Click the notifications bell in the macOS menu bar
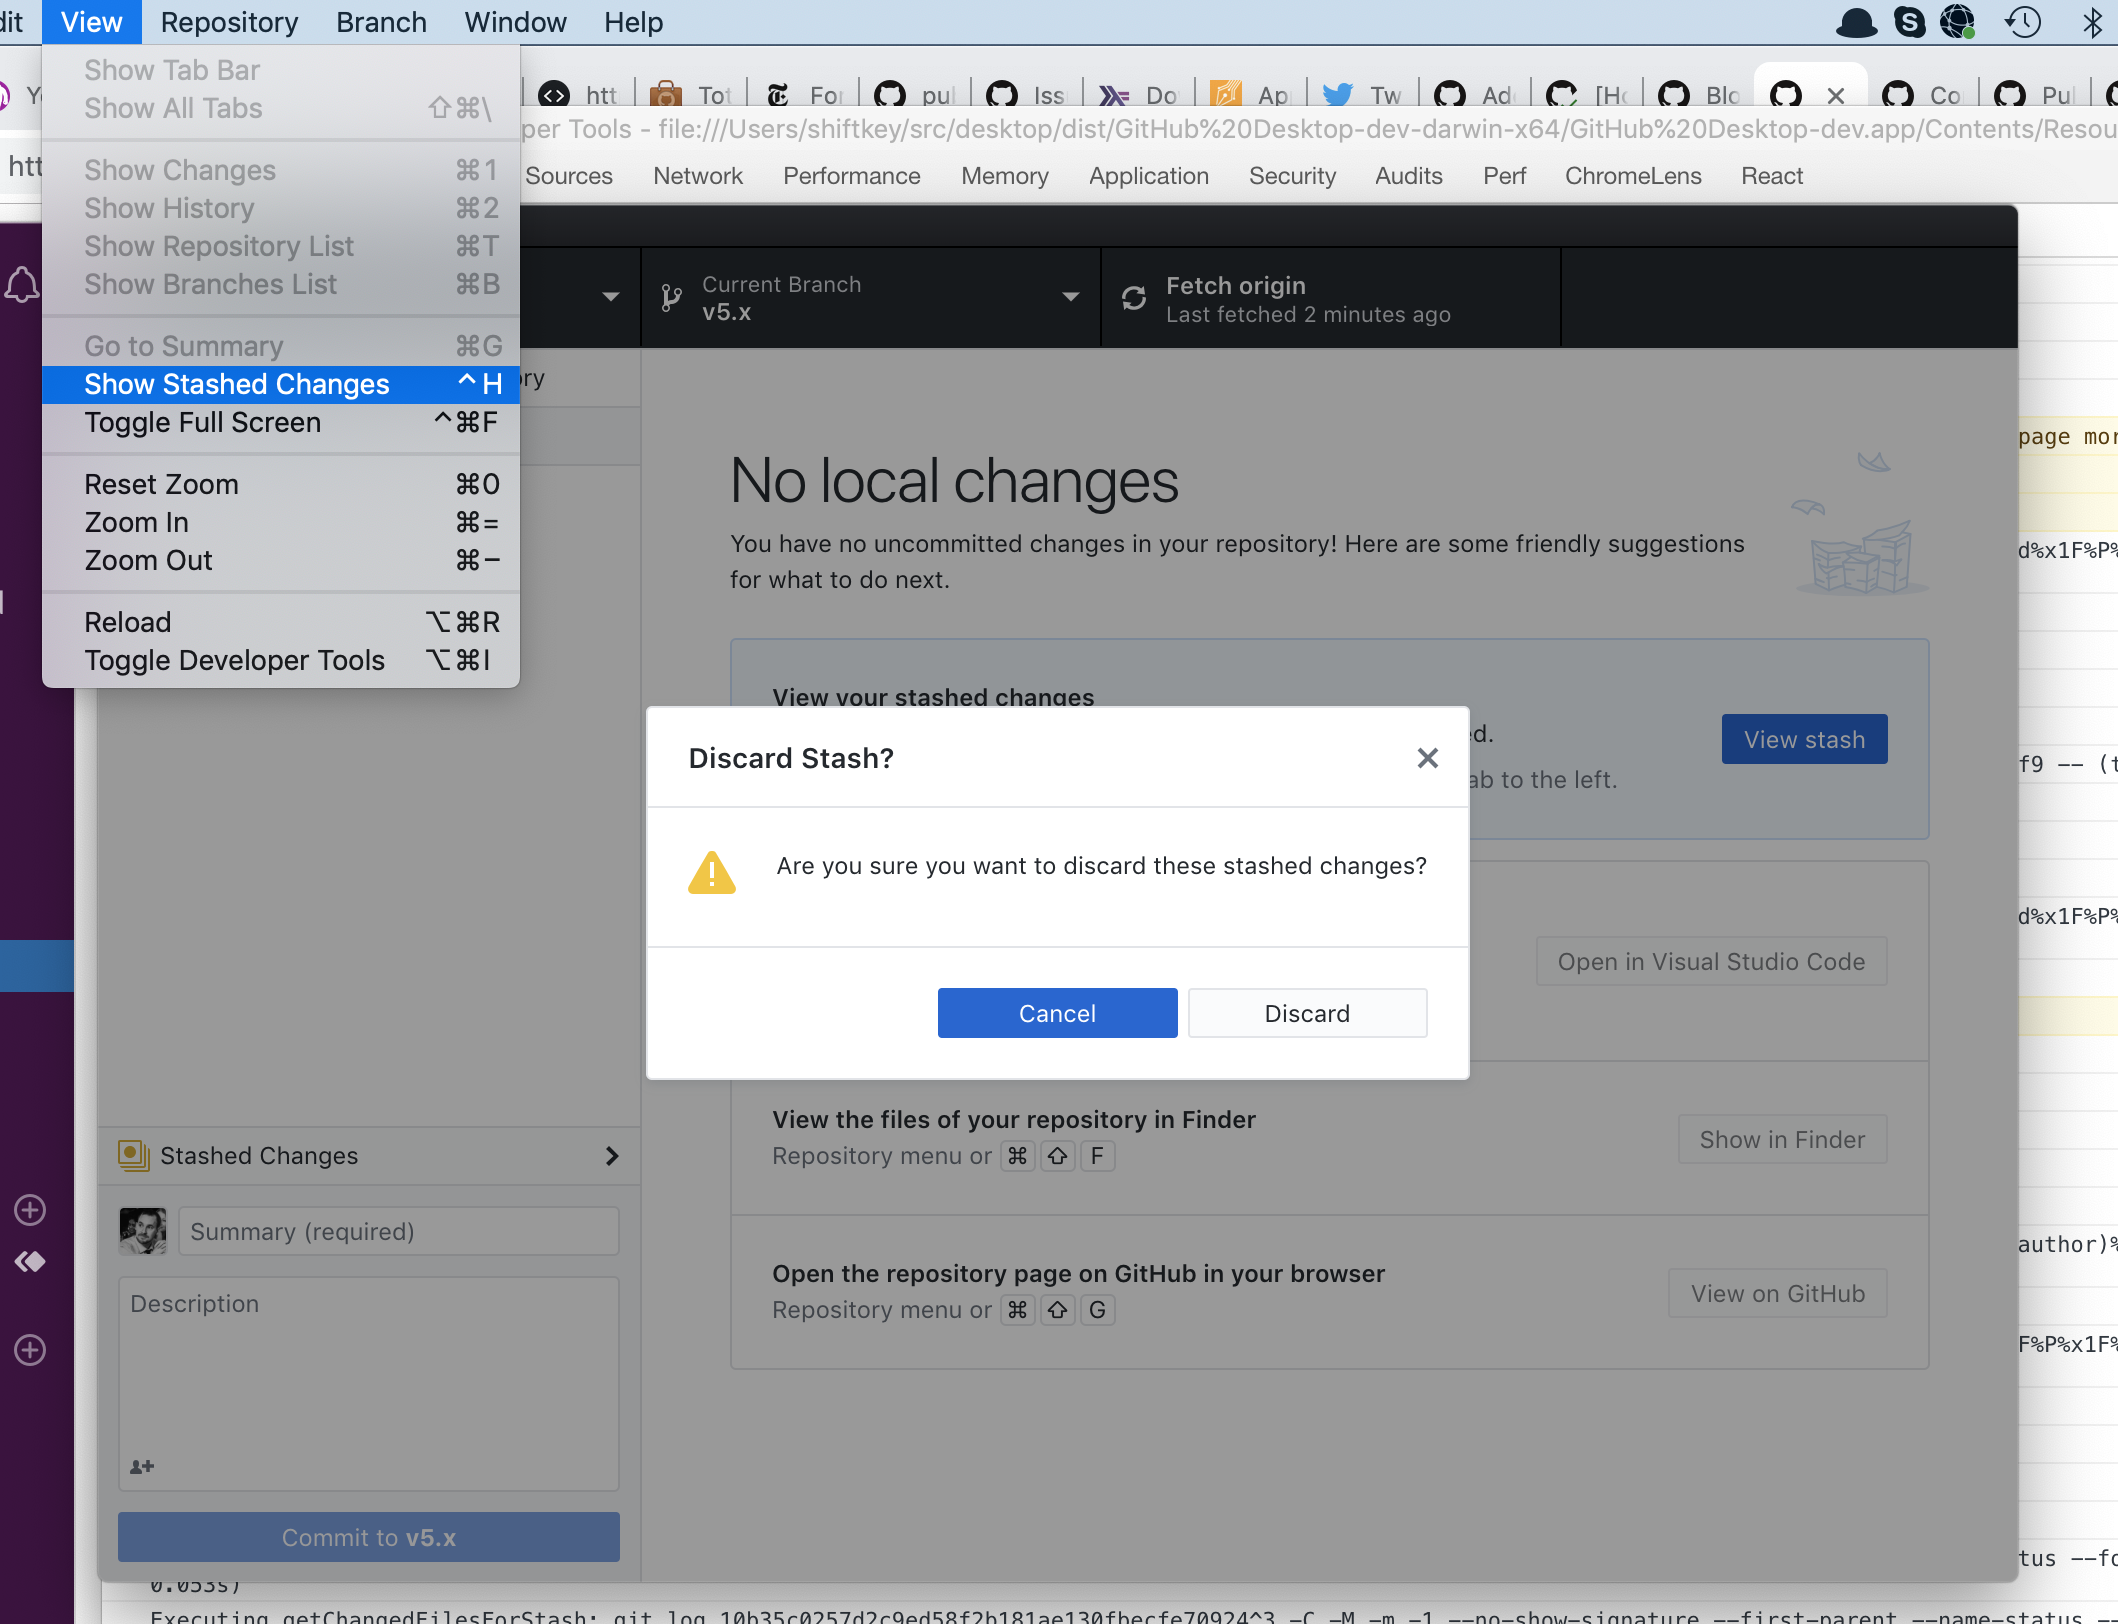 click(x=1856, y=21)
